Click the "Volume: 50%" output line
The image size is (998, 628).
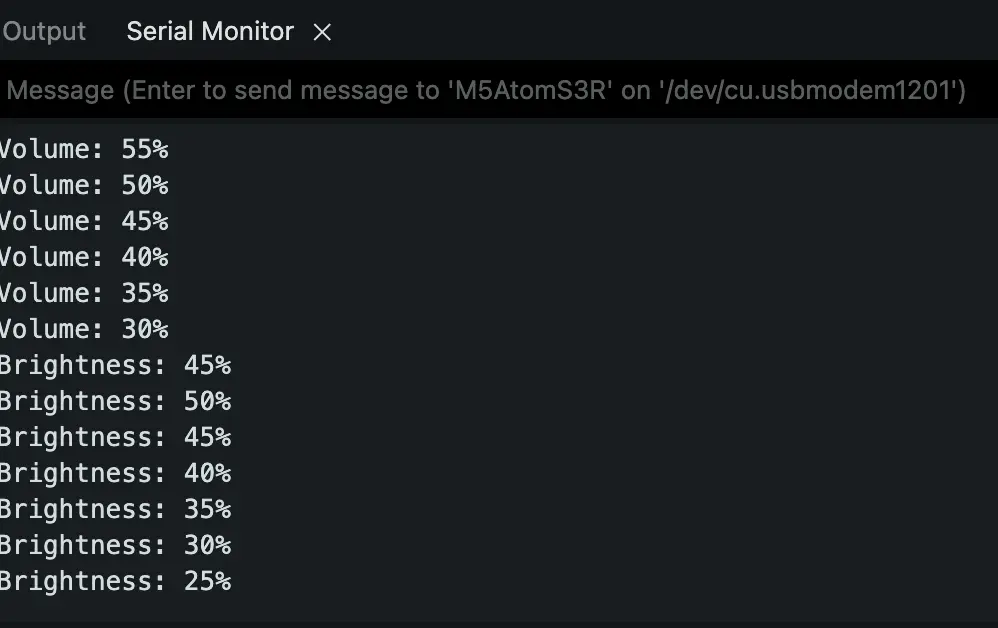pos(84,185)
